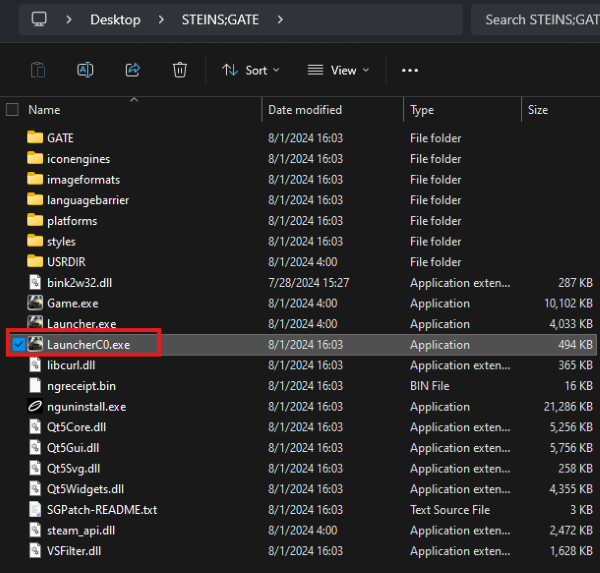This screenshot has height=573, width=600.
Task: Go to Desktop in the breadcrumb path
Action: click(115, 20)
